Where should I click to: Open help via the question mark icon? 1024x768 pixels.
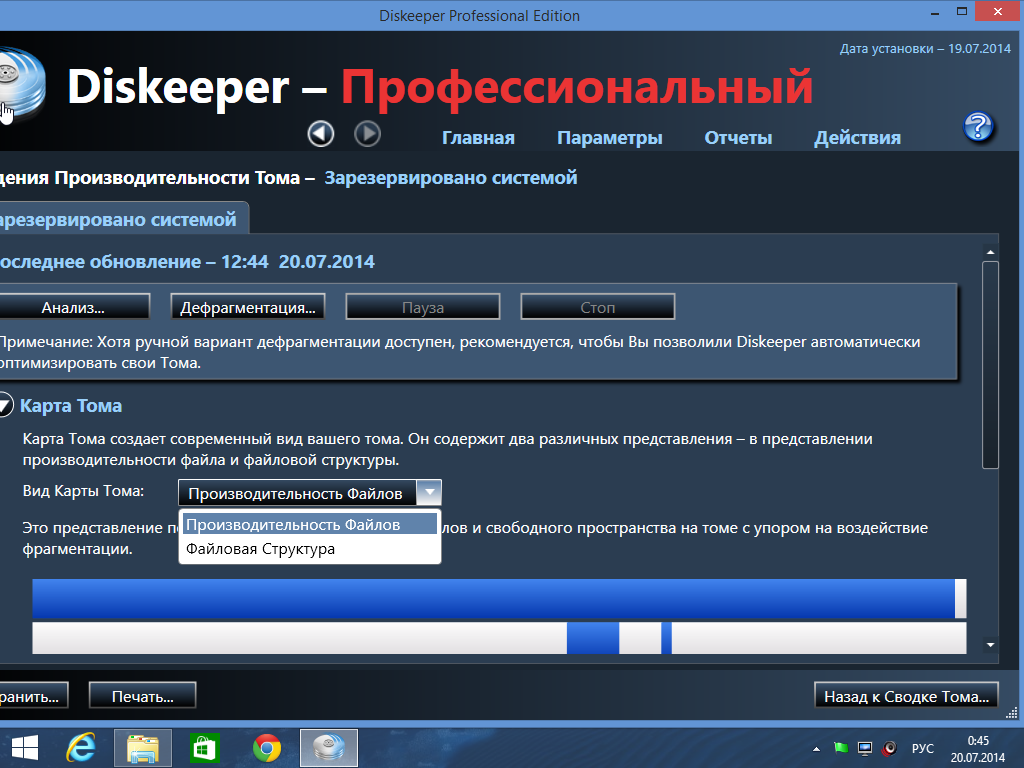point(978,127)
